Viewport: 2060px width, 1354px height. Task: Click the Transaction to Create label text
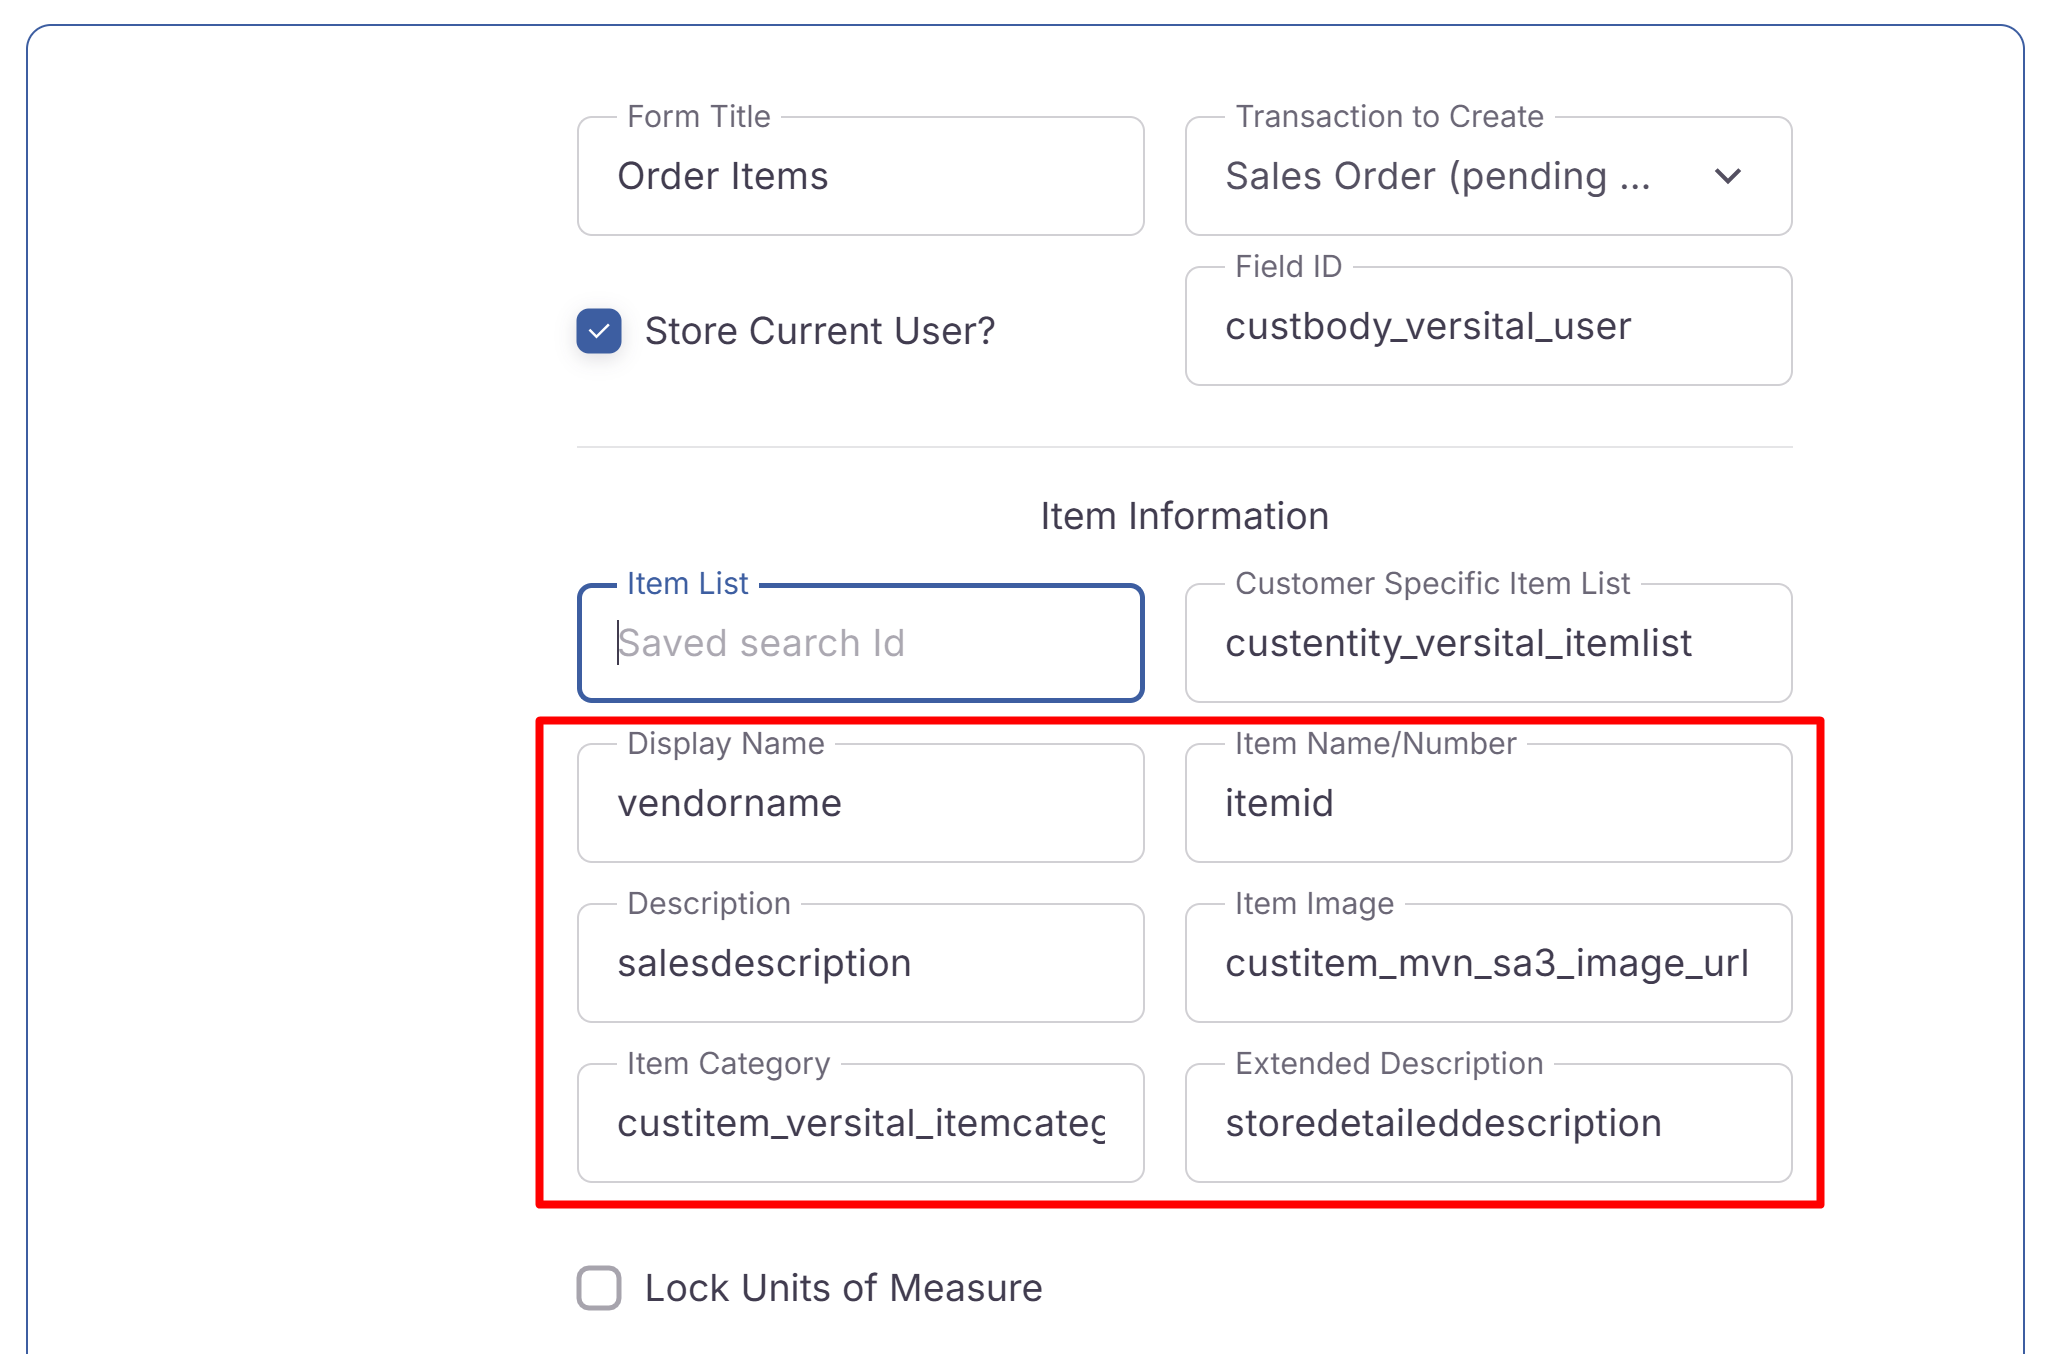coord(1389,117)
